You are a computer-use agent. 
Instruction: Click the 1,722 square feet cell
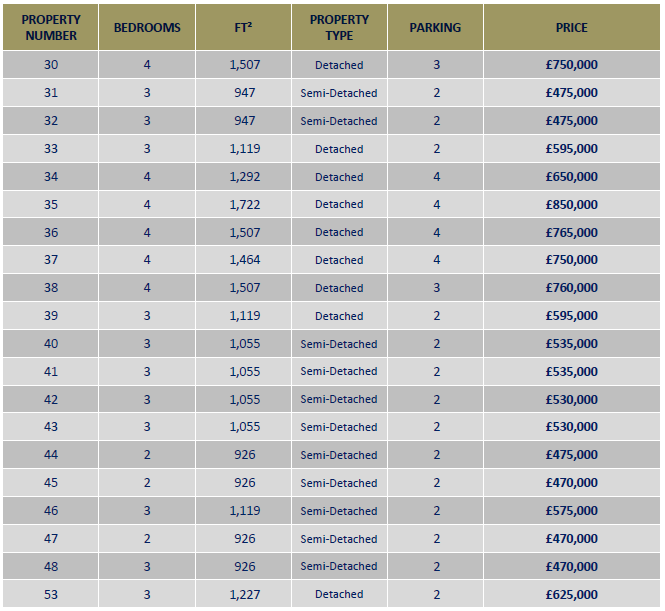(244, 205)
